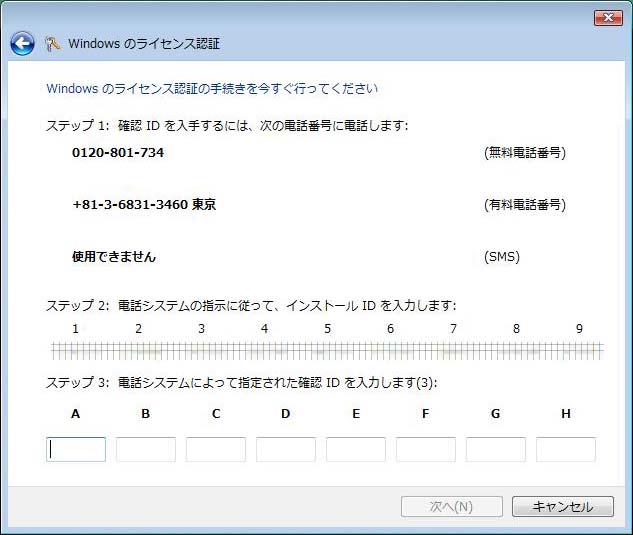Click the 使用できません SMS entry
This screenshot has width=633, height=535.
point(114,256)
